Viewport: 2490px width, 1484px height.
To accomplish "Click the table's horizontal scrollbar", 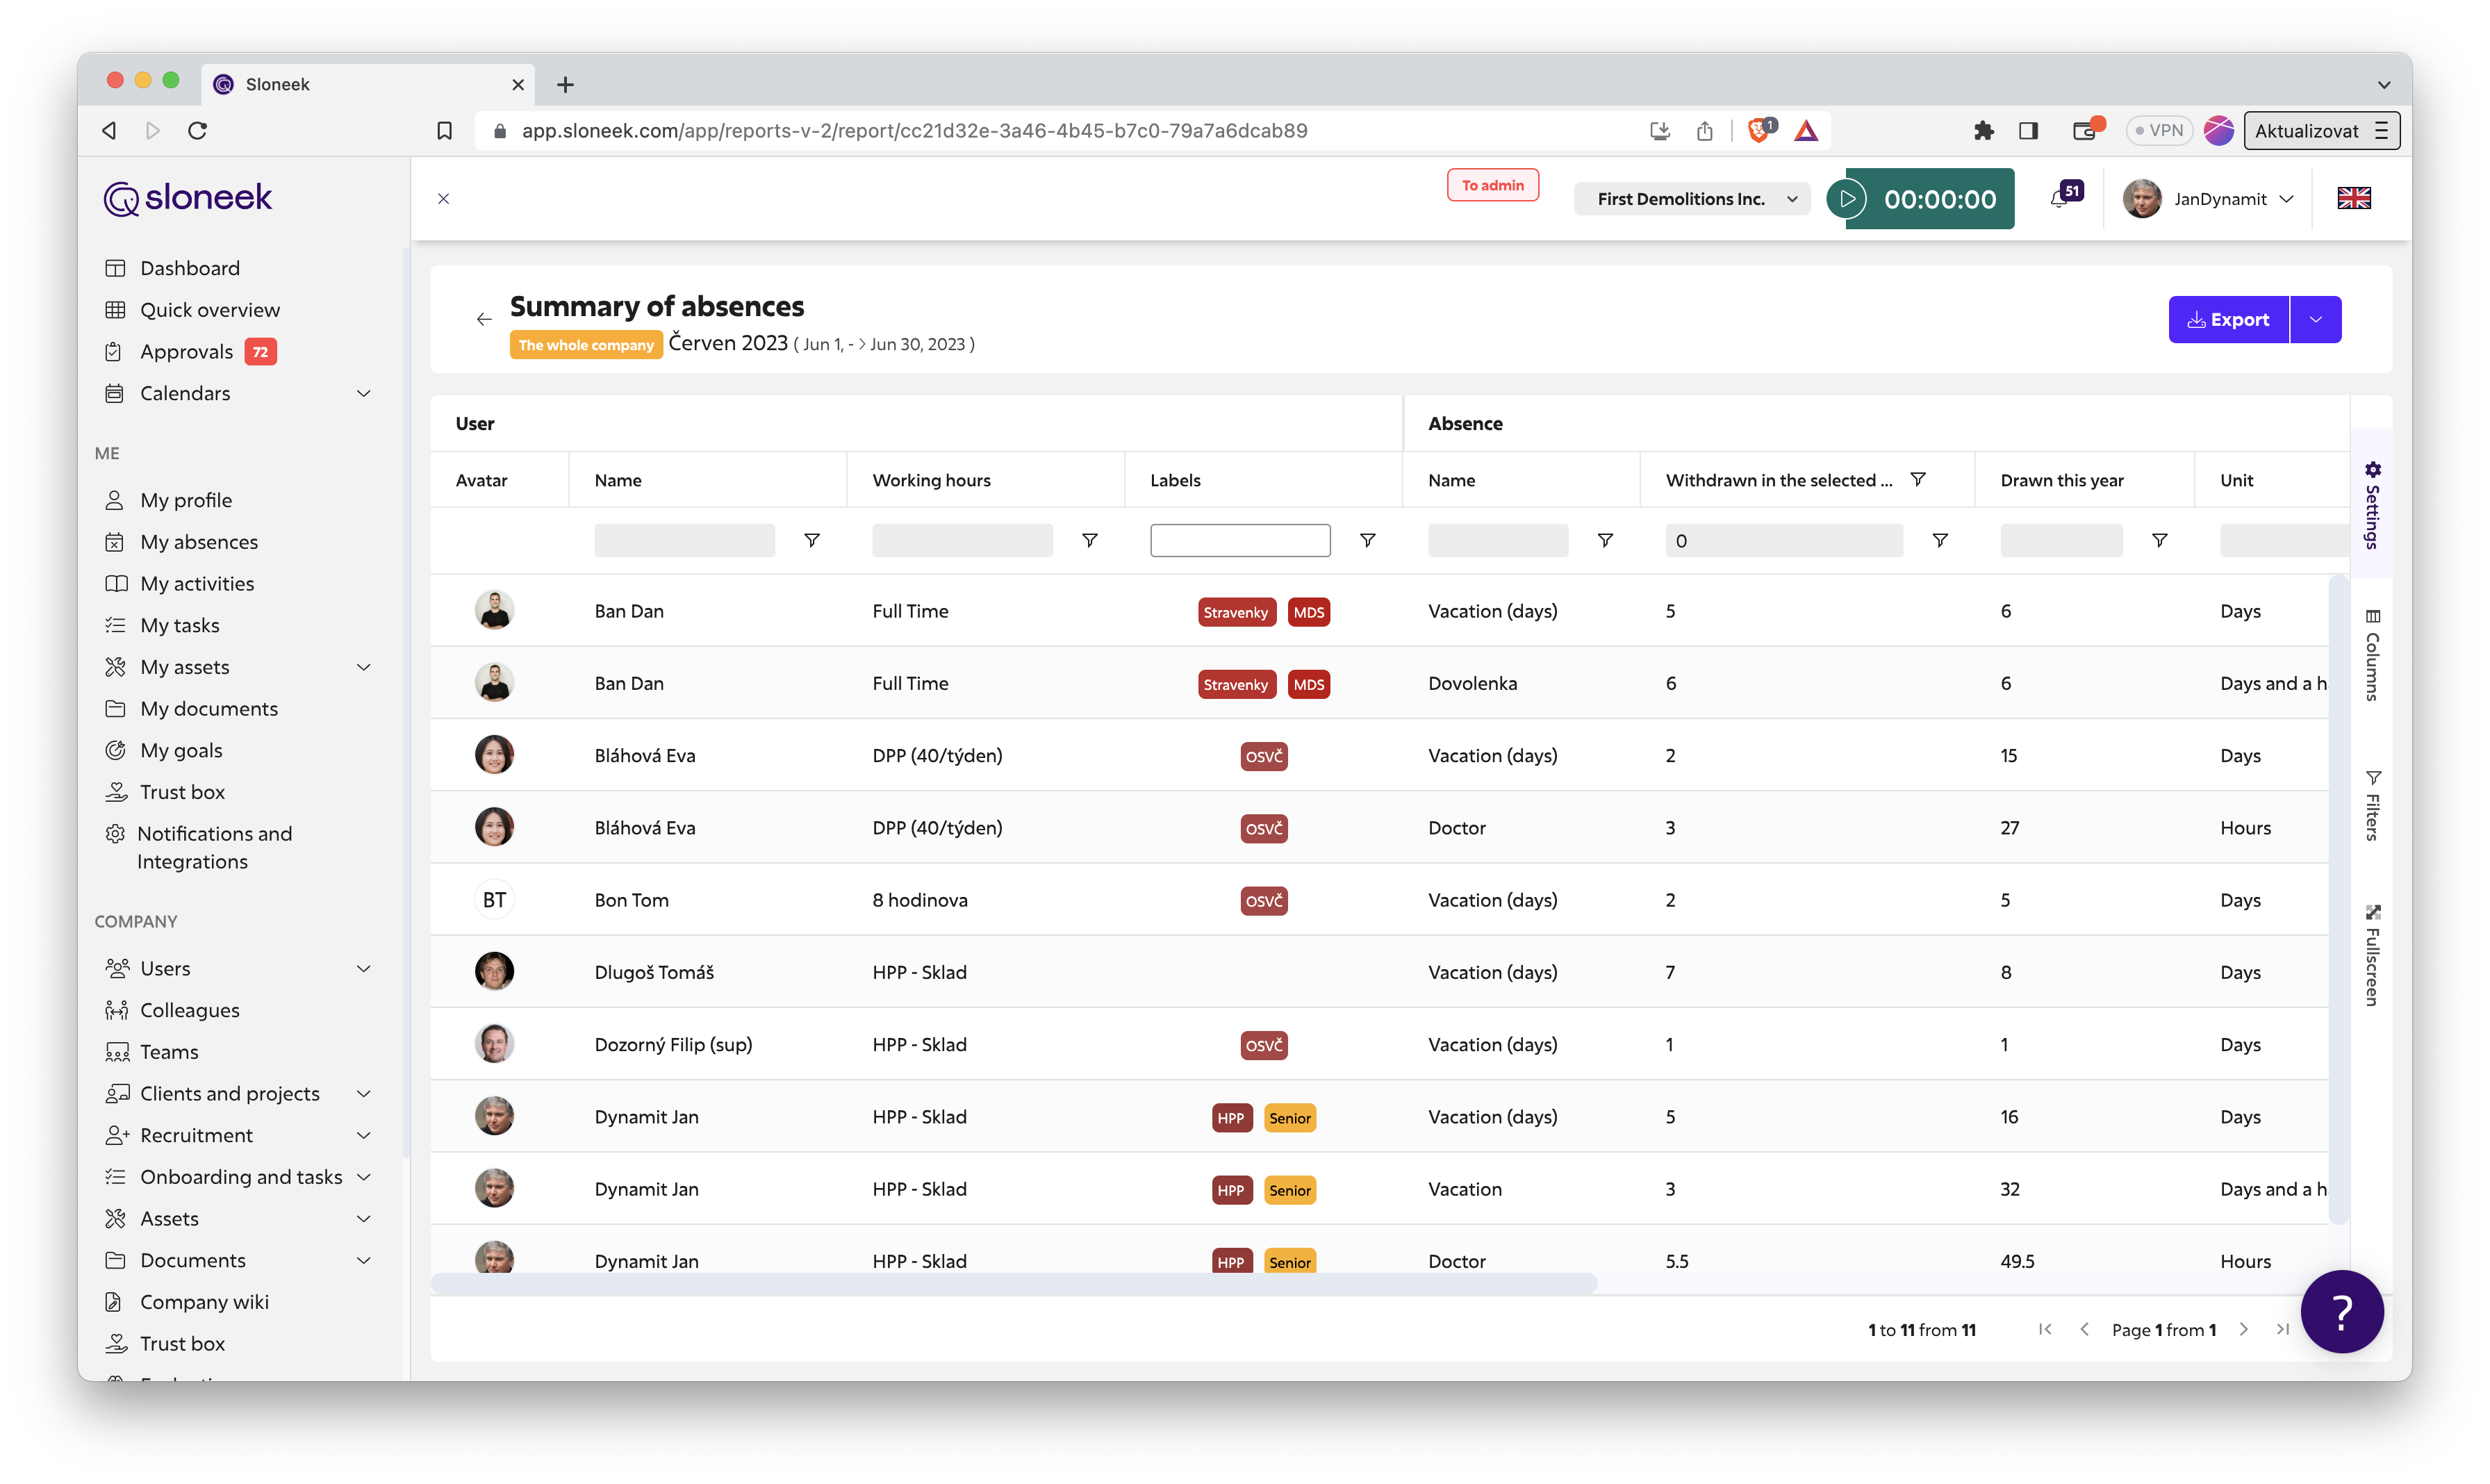I will click(x=1013, y=1284).
